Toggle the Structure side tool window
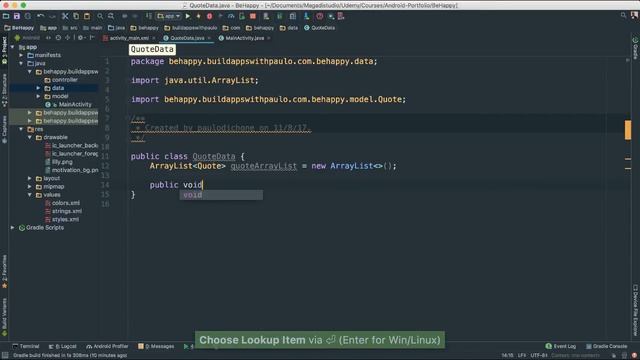Screen dimensions: 640x360 (x=4, y=91)
